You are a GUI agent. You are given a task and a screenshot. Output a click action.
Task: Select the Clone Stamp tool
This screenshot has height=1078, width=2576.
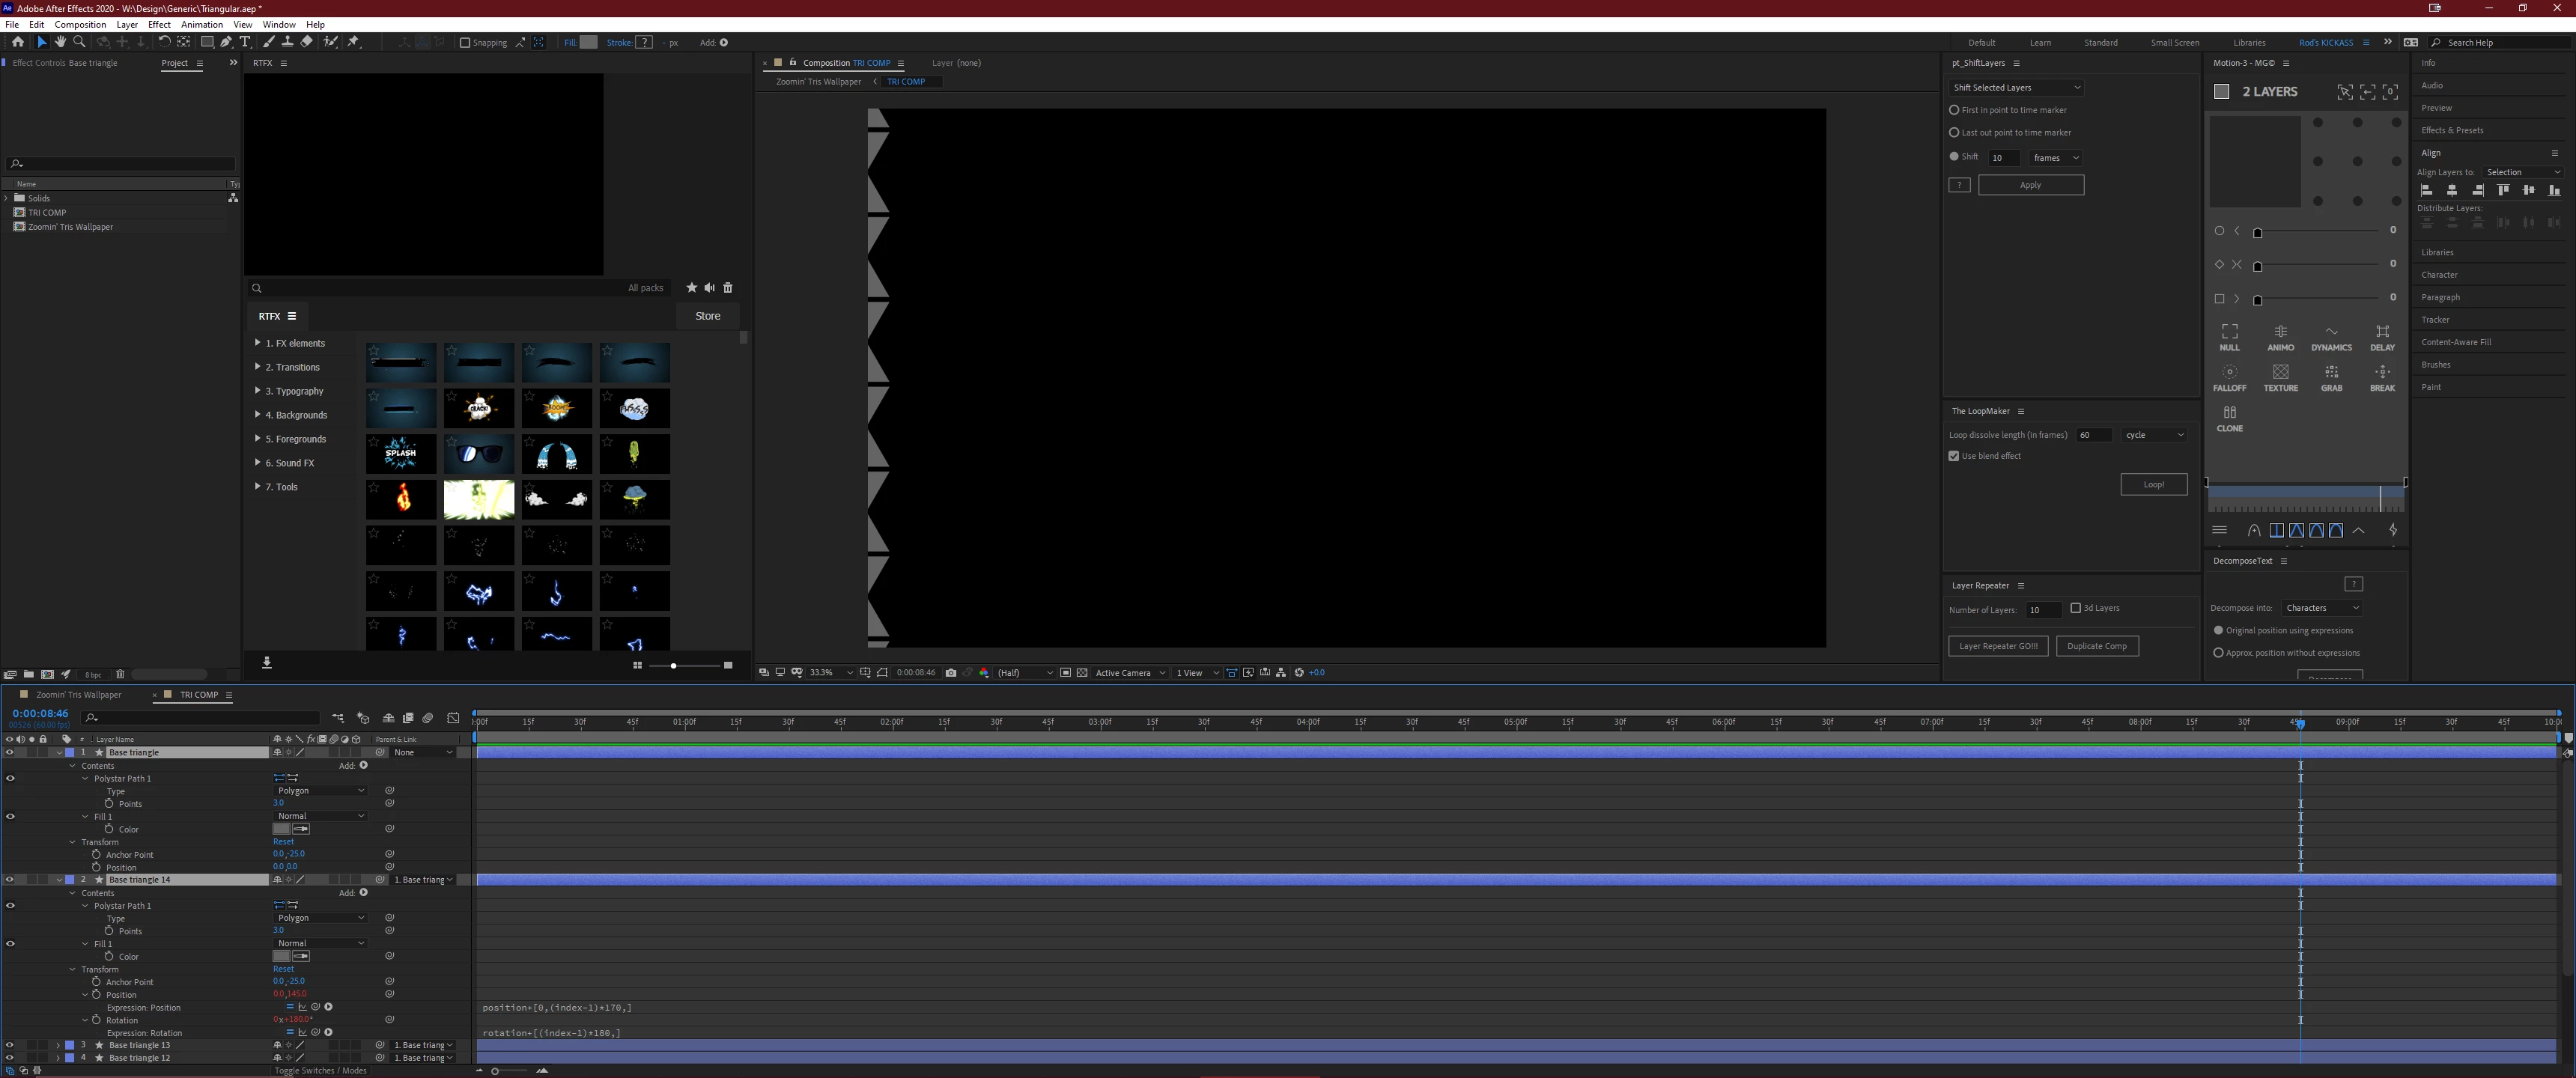pyautogui.click(x=287, y=42)
